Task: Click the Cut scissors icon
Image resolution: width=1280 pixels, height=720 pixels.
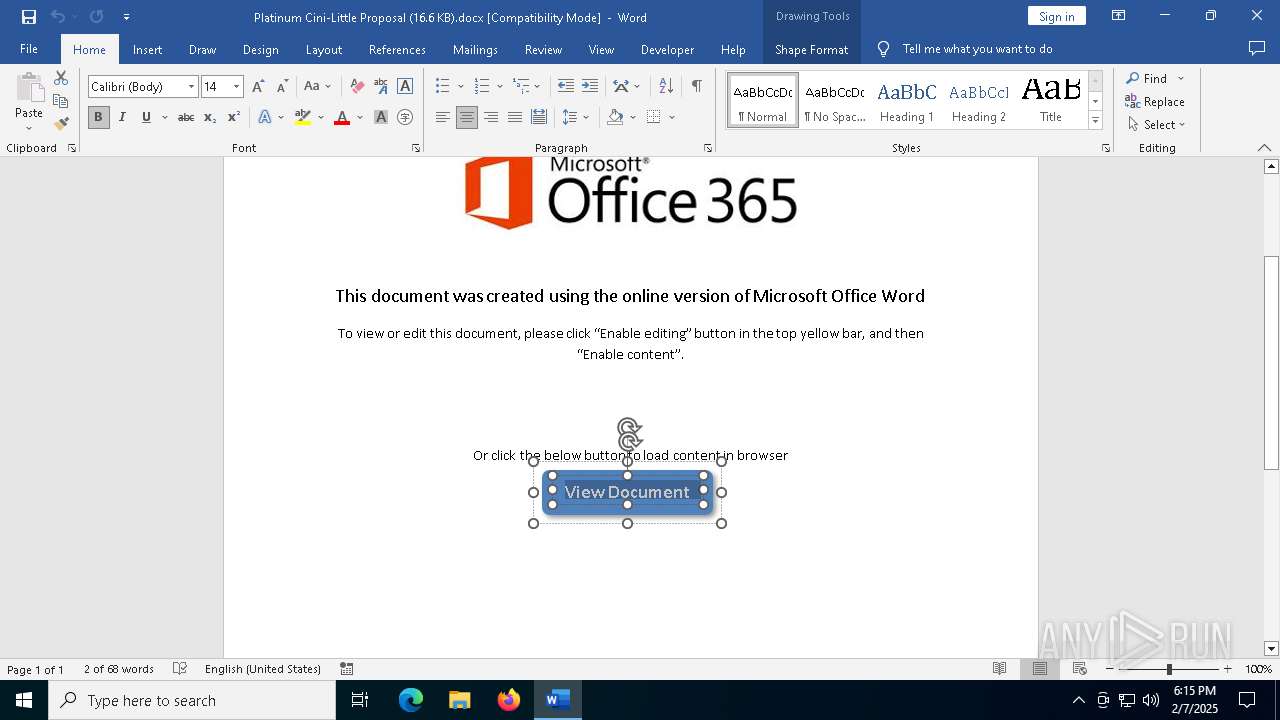Action: click(61, 78)
